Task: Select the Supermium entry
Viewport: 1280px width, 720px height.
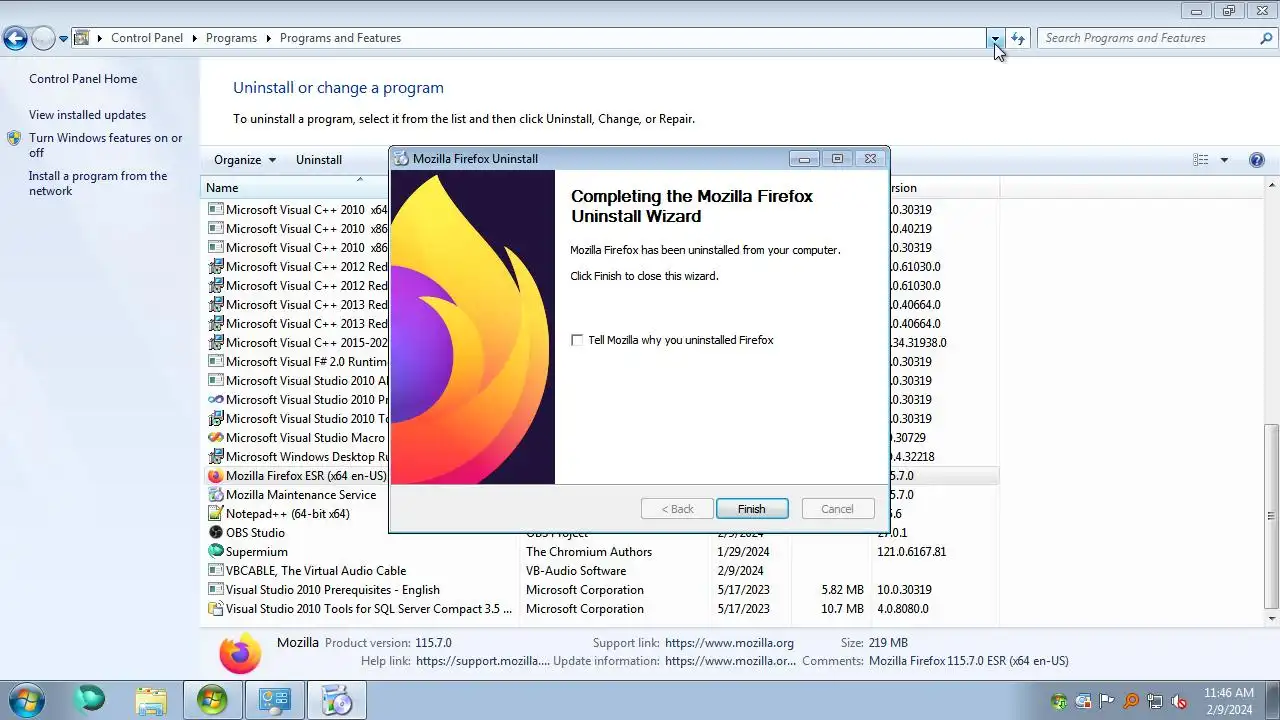Action: click(x=600, y=552)
